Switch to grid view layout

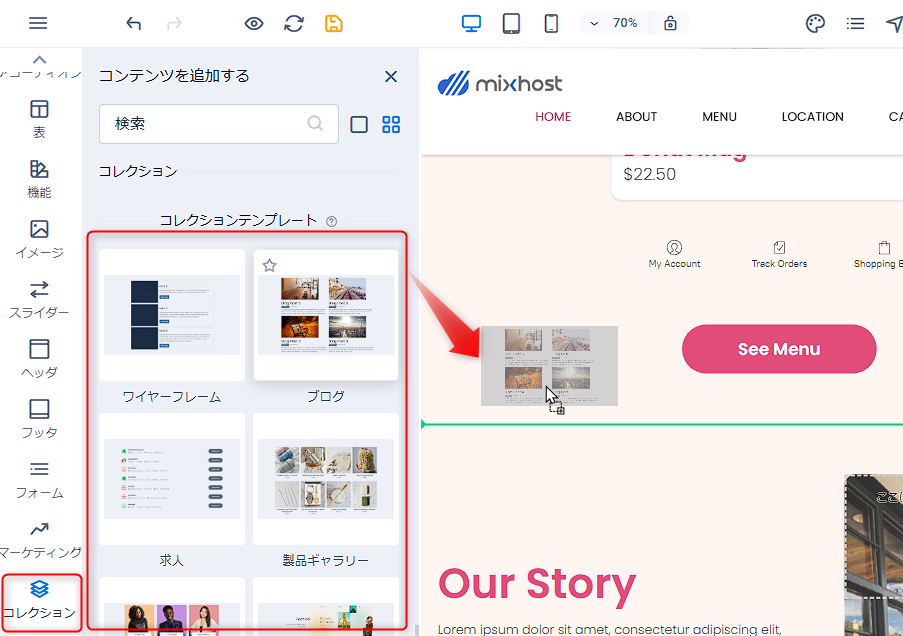click(391, 124)
